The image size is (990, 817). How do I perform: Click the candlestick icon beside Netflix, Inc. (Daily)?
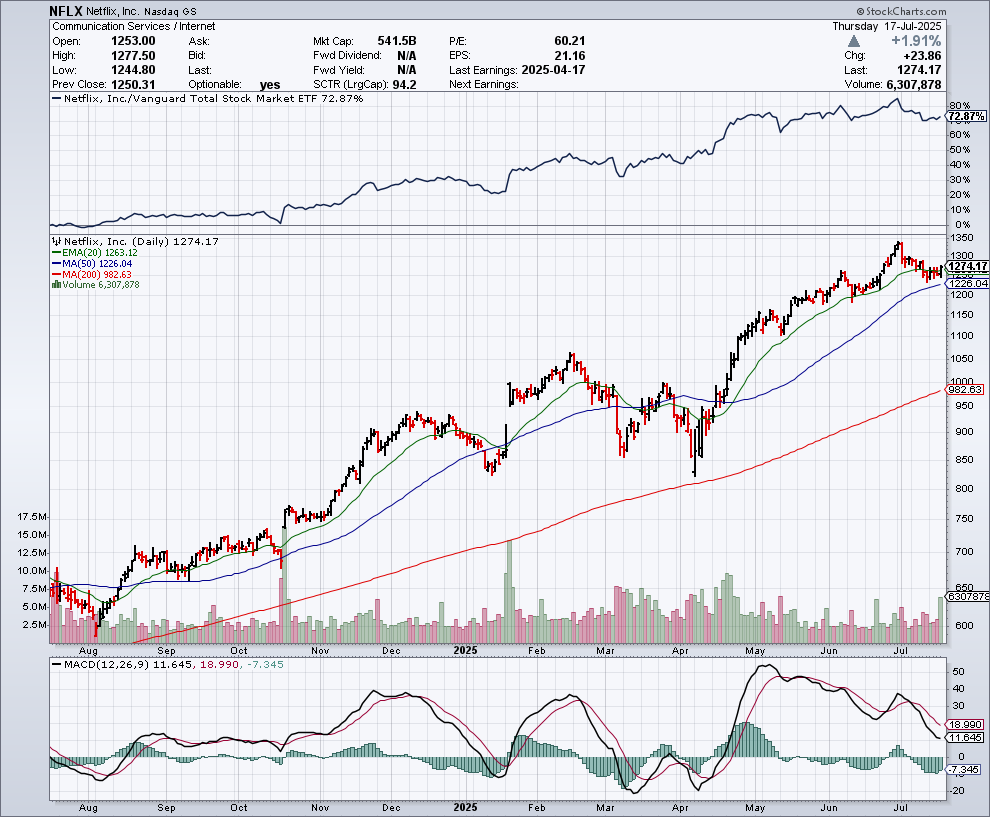56,241
